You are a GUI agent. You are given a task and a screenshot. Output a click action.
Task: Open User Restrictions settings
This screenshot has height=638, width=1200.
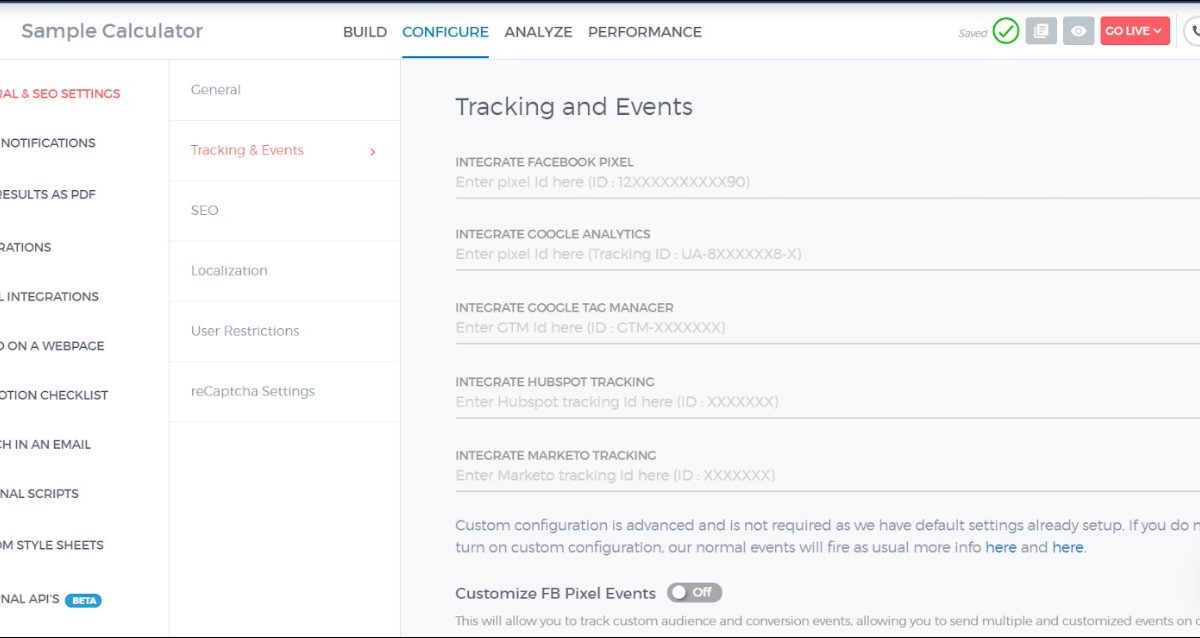[245, 331]
